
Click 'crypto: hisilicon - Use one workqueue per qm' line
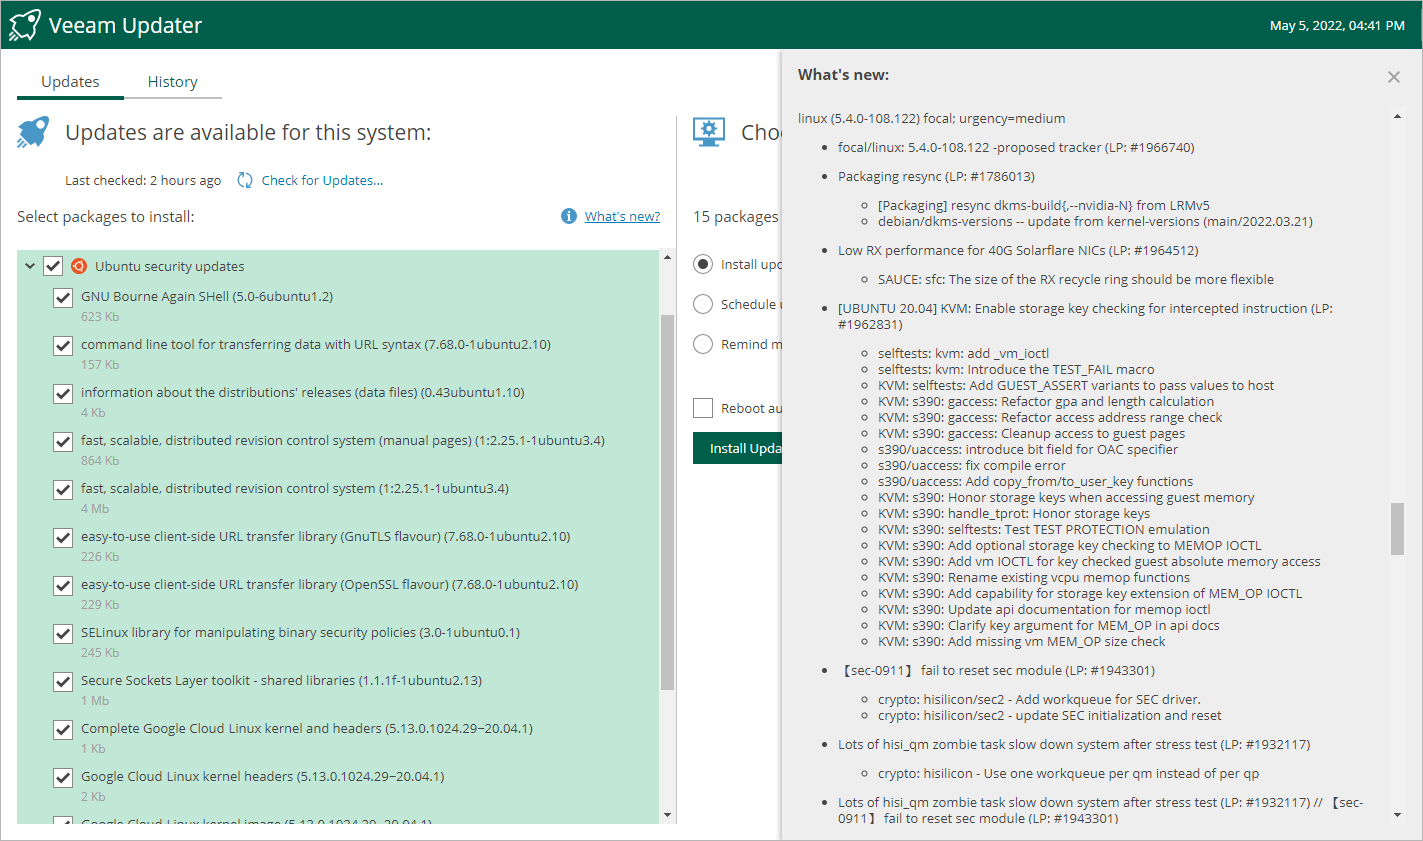coord(1069,773)
